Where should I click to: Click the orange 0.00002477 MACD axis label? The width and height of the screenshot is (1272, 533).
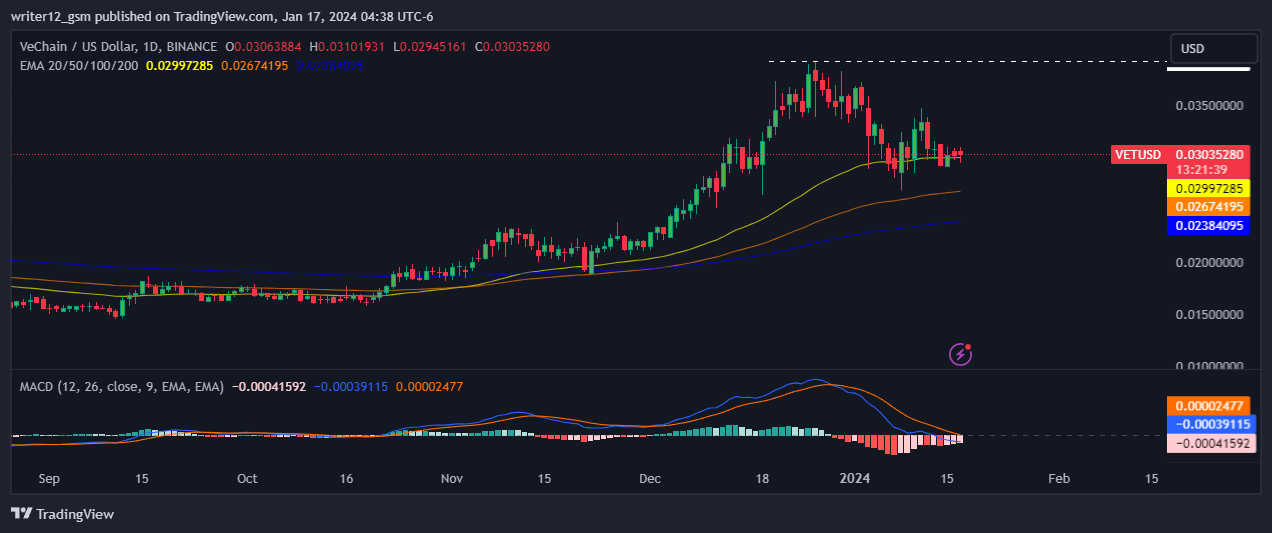click(1209, 406)
